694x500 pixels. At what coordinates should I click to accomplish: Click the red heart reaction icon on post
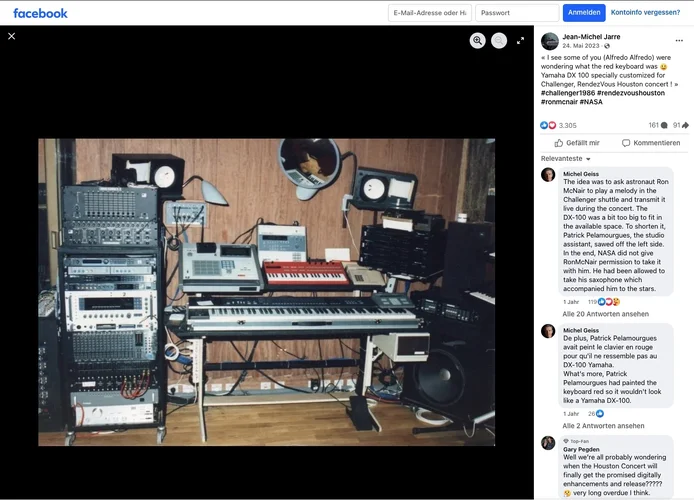[x=552, y=125]
